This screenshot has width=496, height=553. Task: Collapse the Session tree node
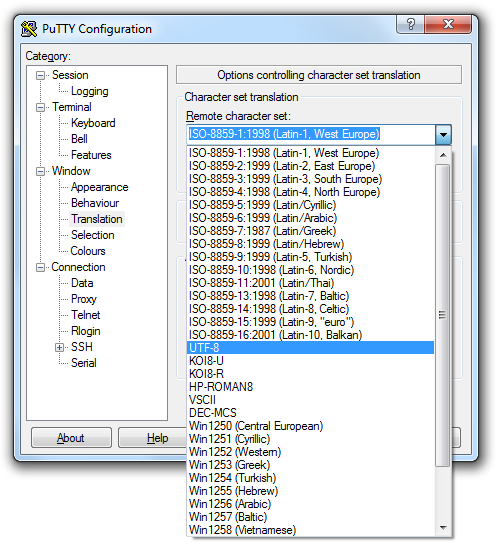[x=41, y=75]
